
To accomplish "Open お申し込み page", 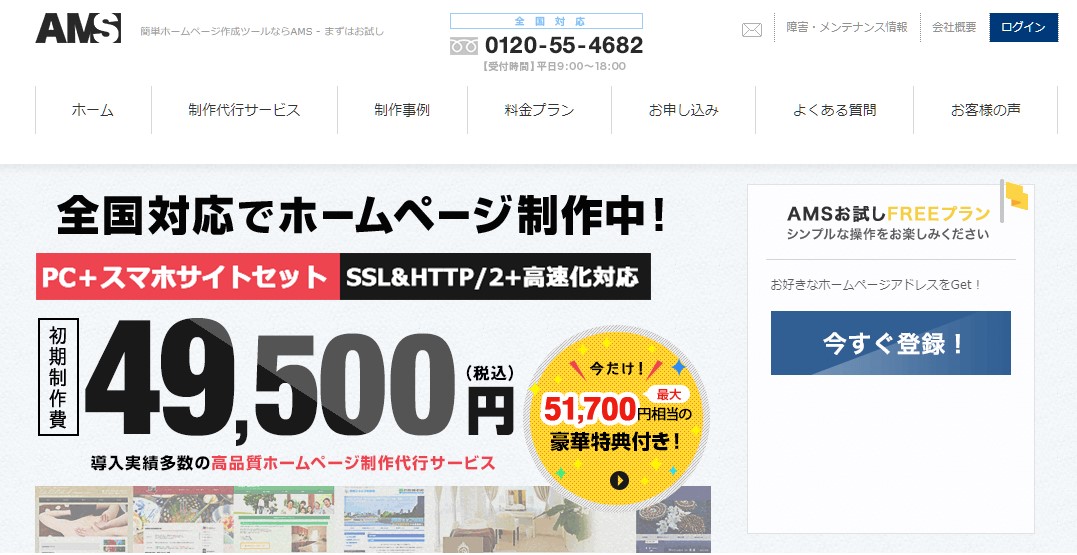I will pyautogui.click(x=683, y=110).
